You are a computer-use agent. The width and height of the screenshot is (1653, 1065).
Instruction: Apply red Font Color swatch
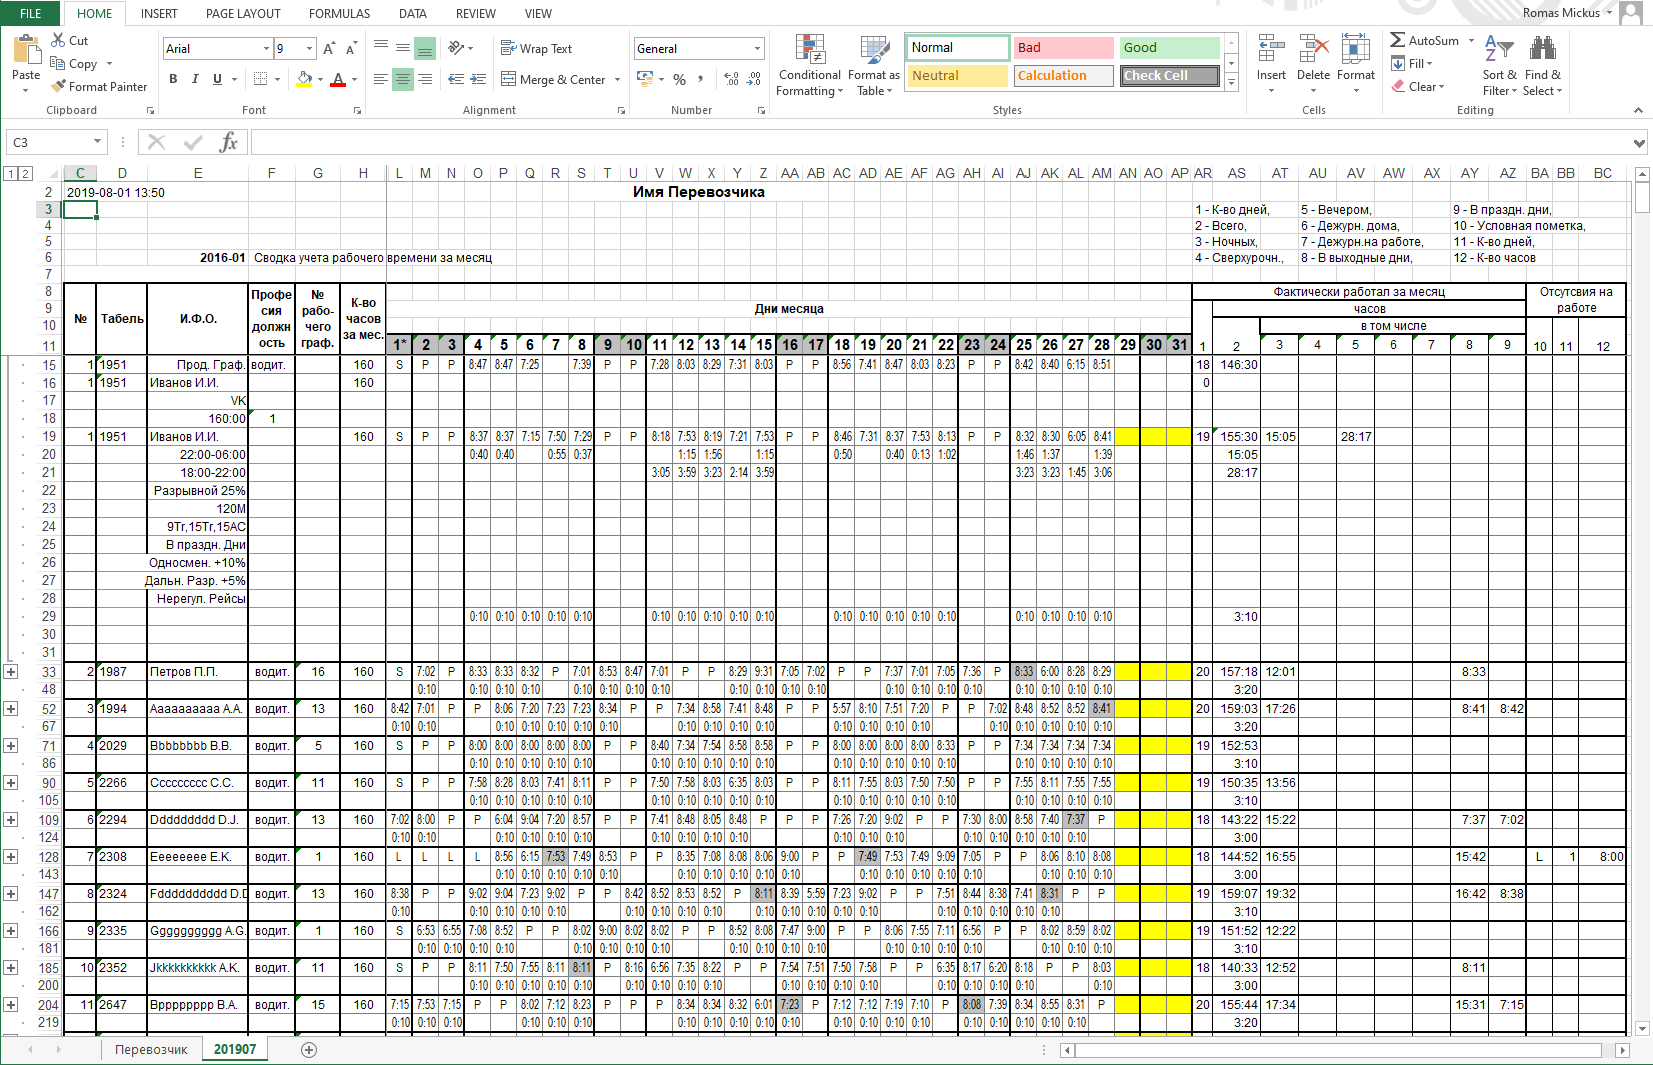point(338,79)
